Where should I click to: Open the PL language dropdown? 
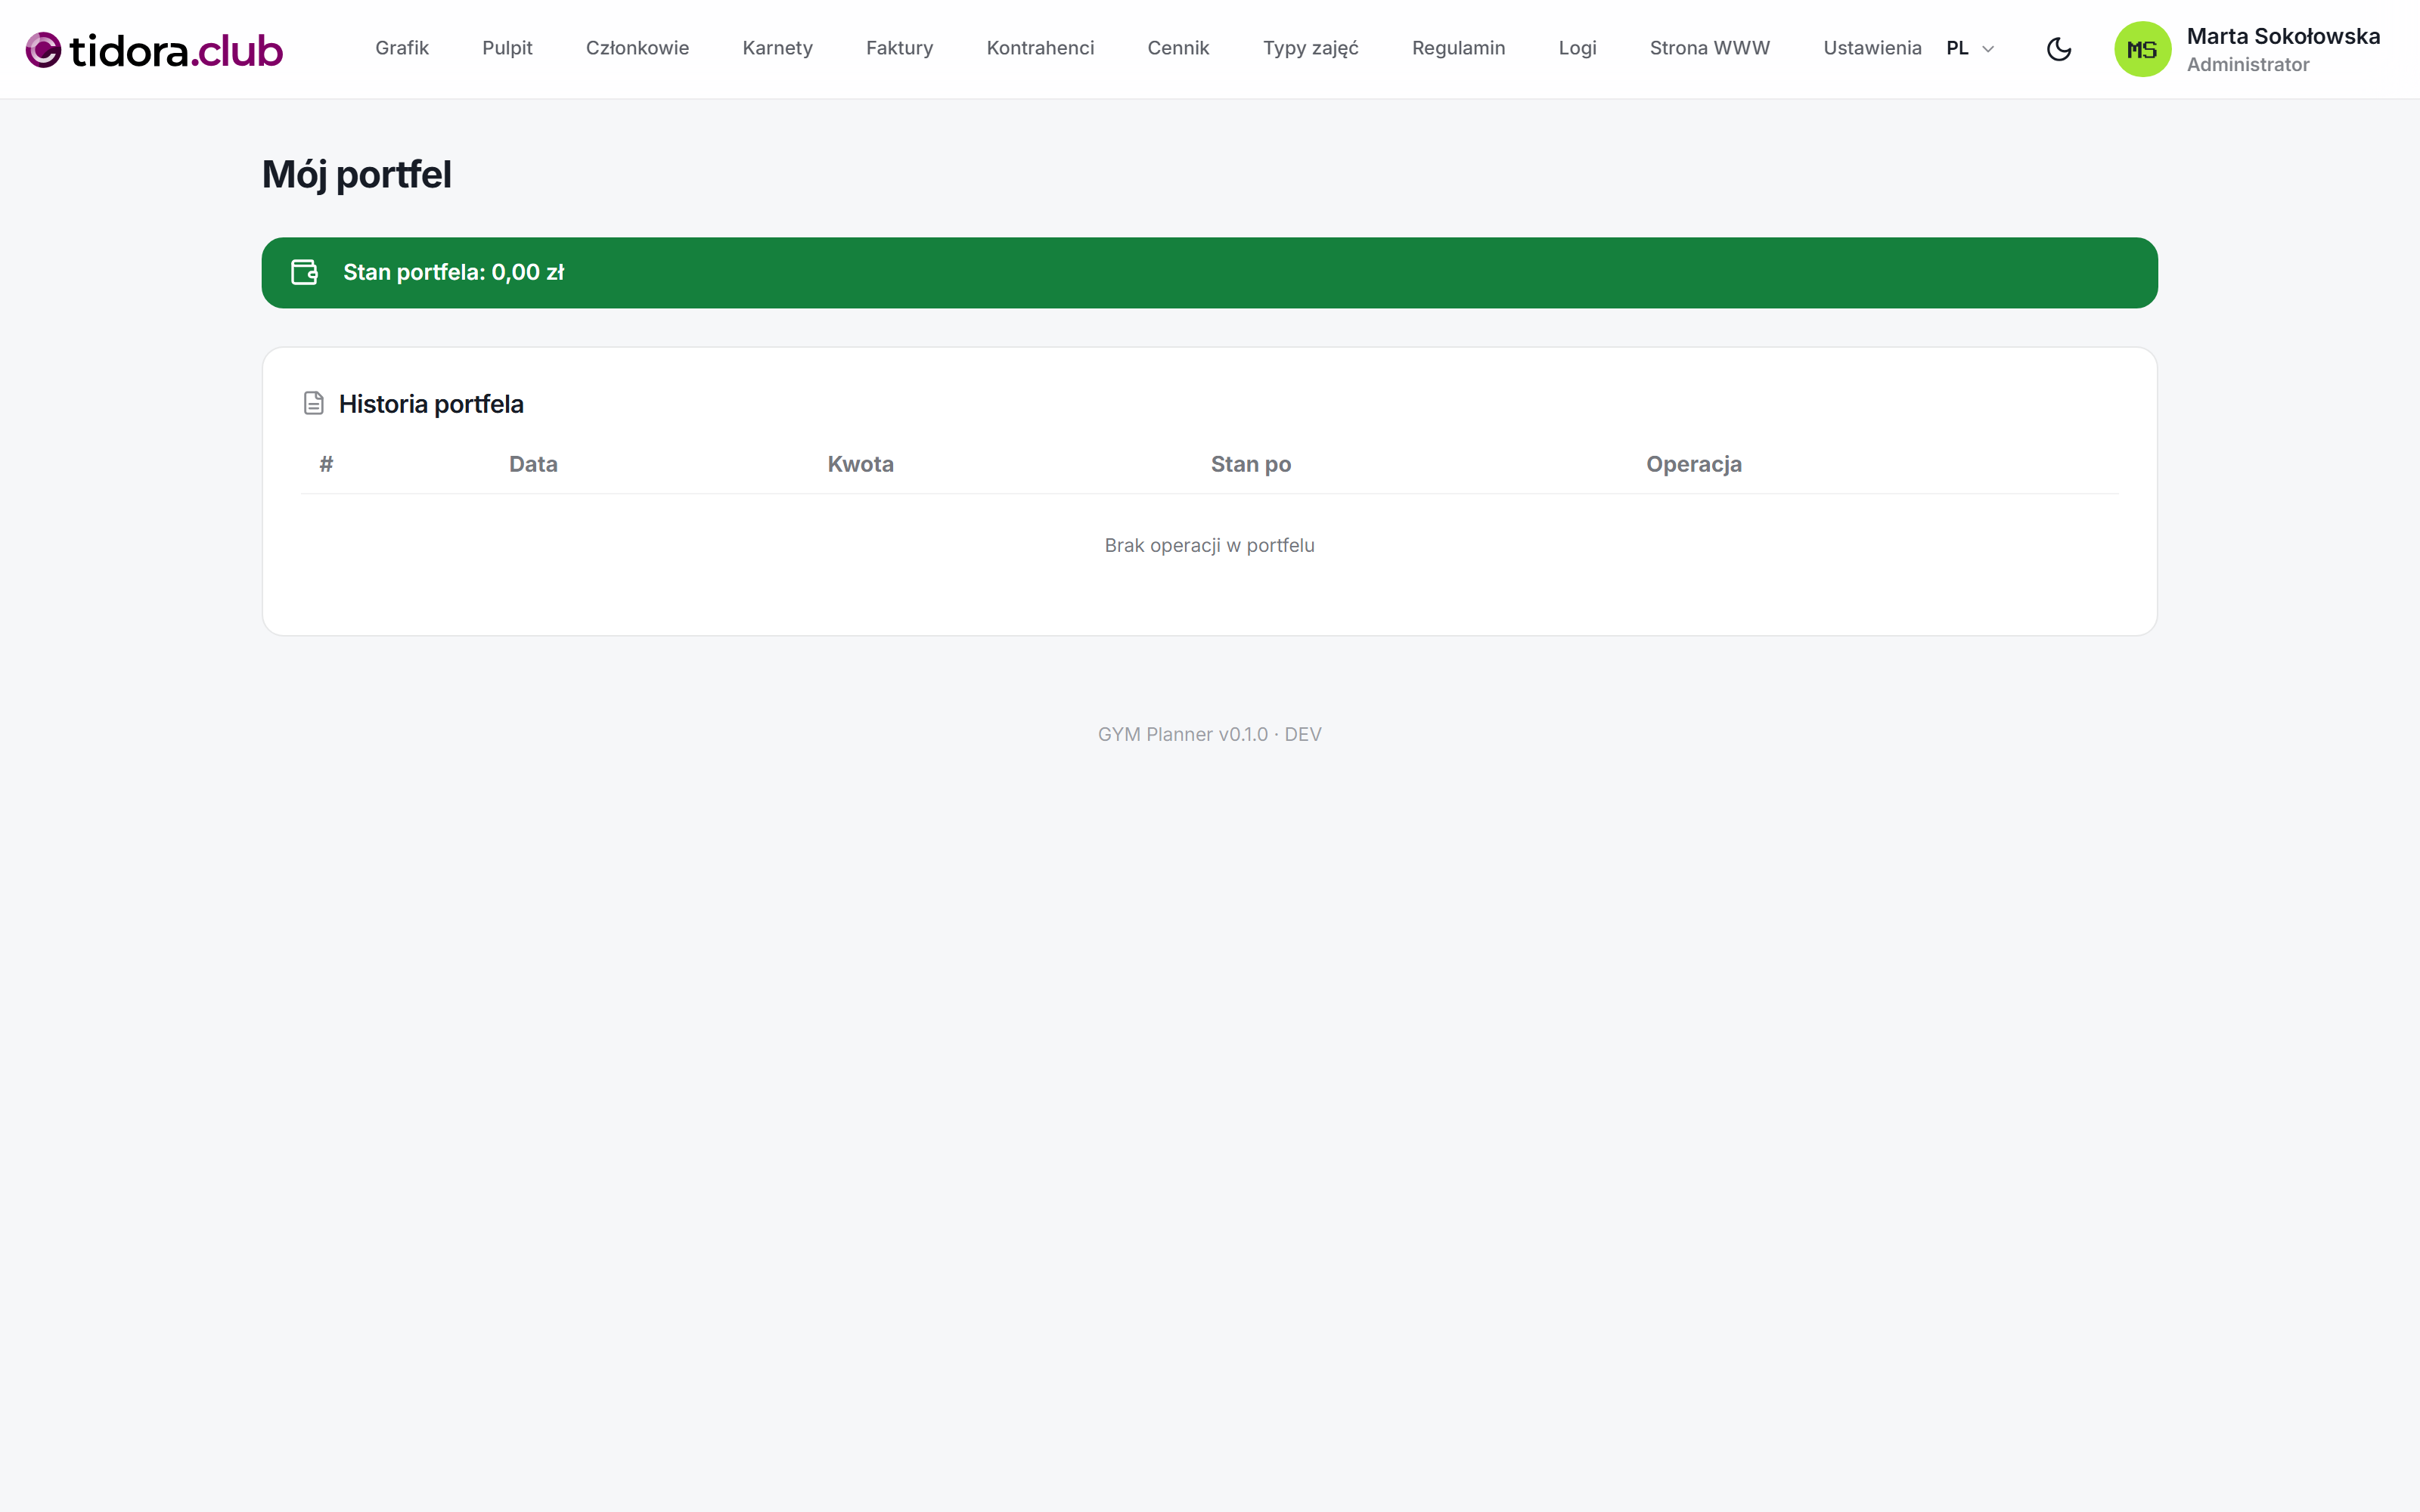(1970, 48)
